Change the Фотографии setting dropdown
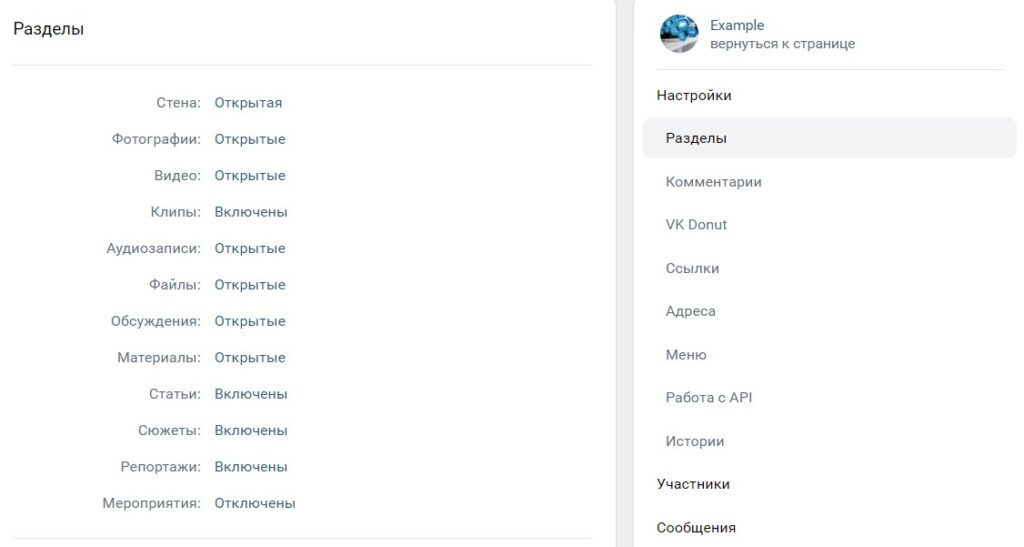 pos(249,139)
